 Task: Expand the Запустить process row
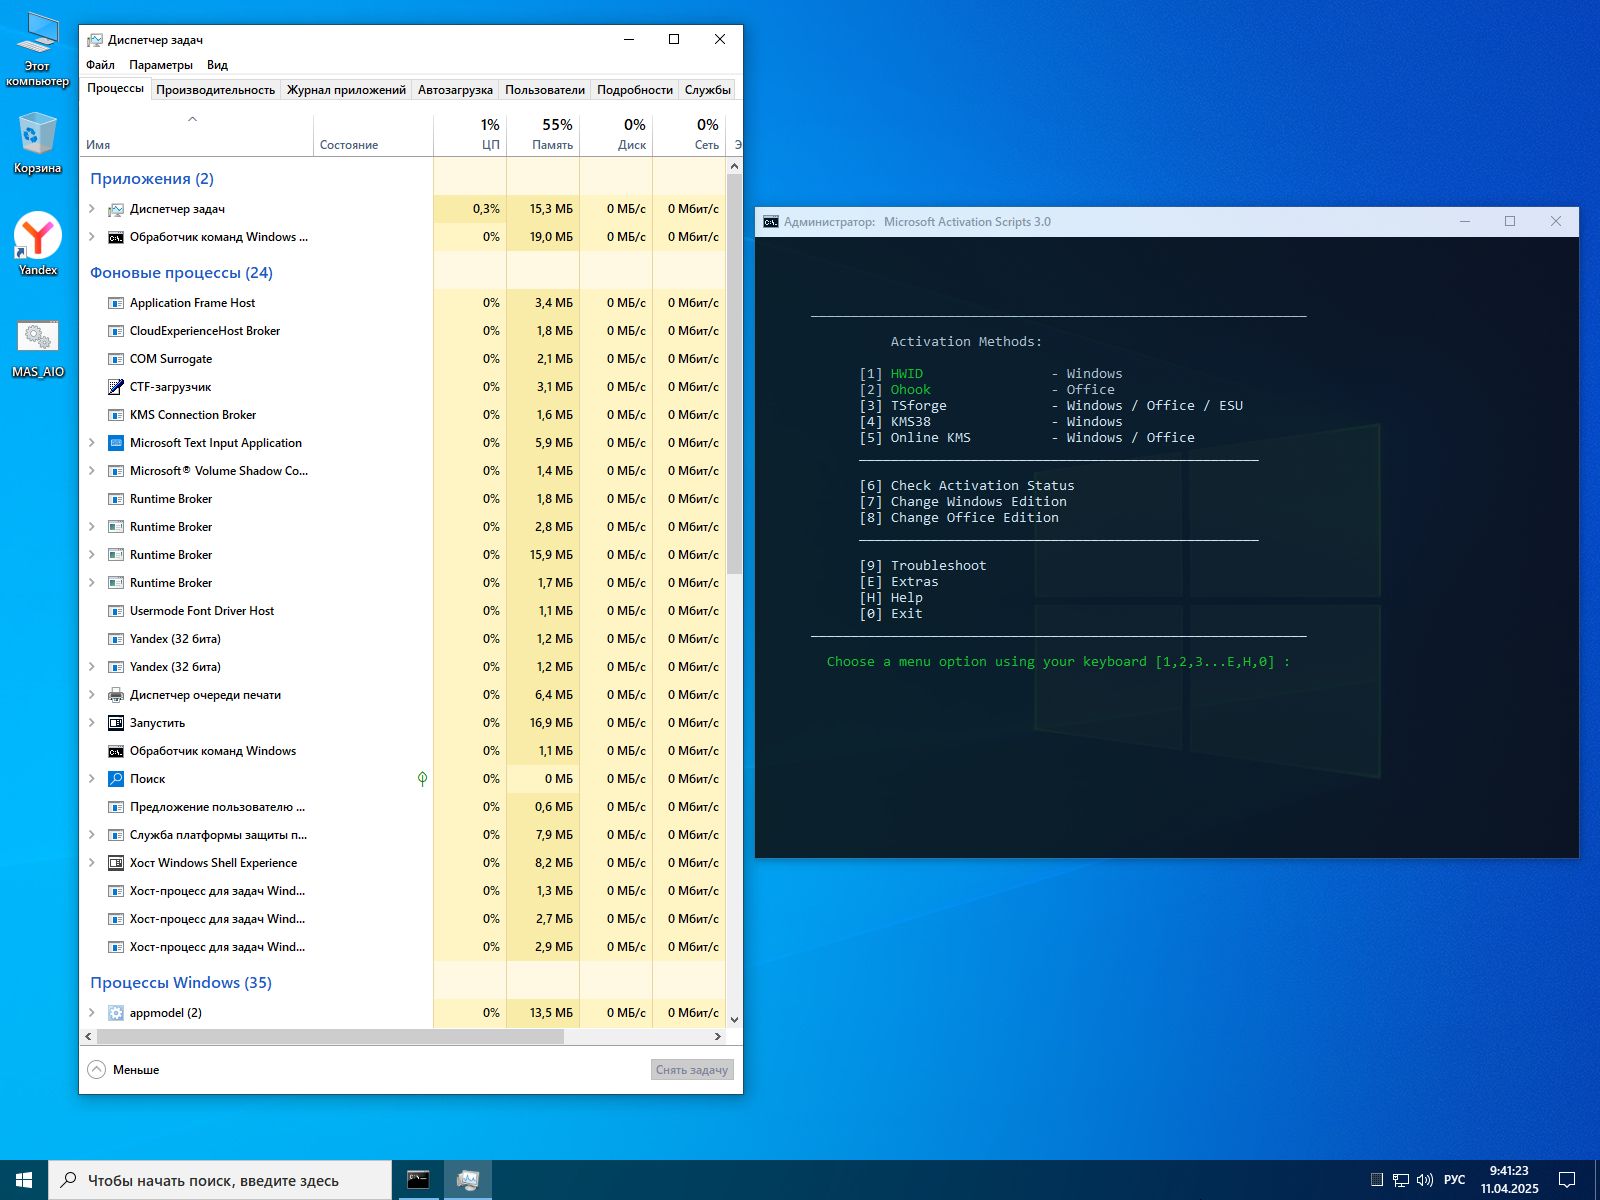coord(92,723)
